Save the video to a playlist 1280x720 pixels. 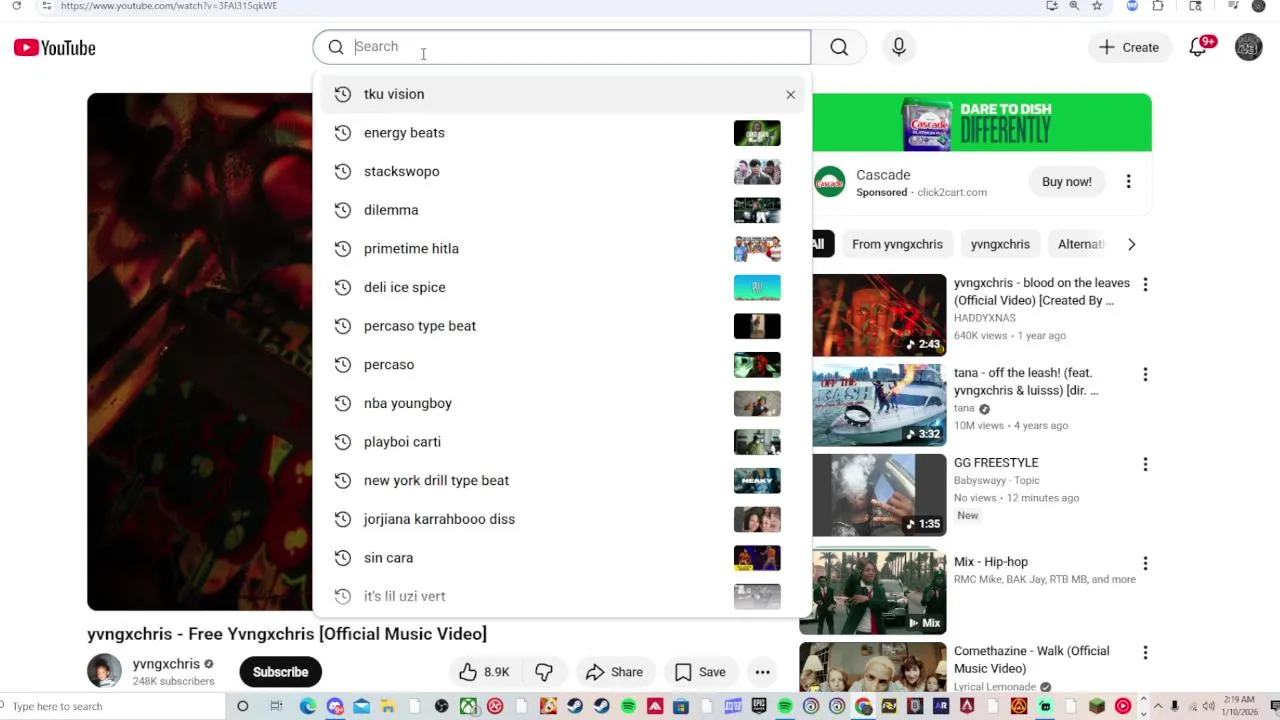pyautogui.click(x=700, y=672)
